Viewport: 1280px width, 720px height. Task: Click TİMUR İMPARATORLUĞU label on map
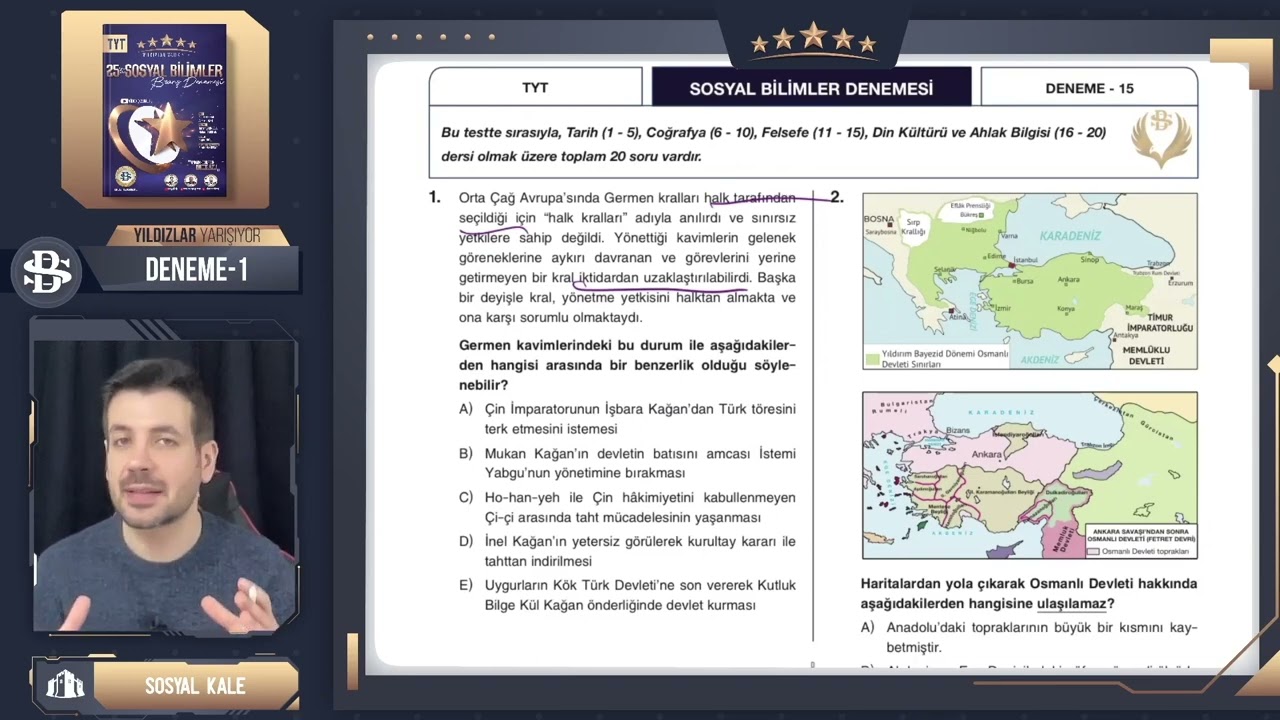[x=1160, y=322]
